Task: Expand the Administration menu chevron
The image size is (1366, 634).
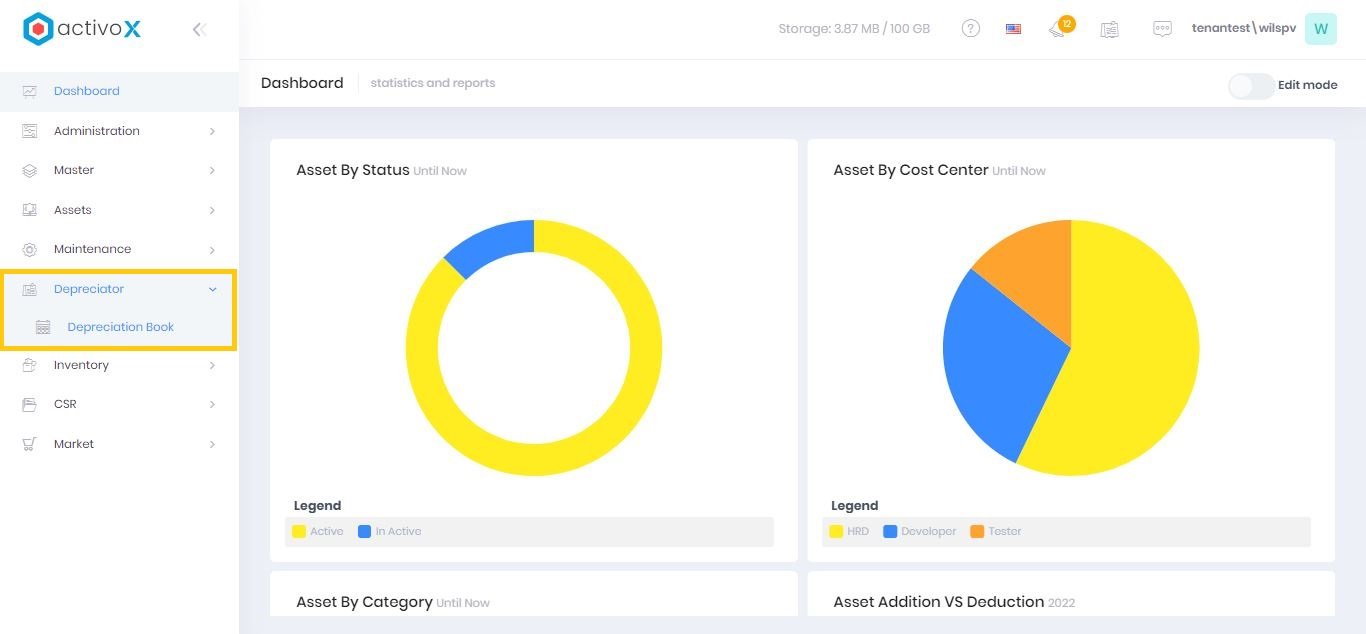Action: (x=212, y=131)
